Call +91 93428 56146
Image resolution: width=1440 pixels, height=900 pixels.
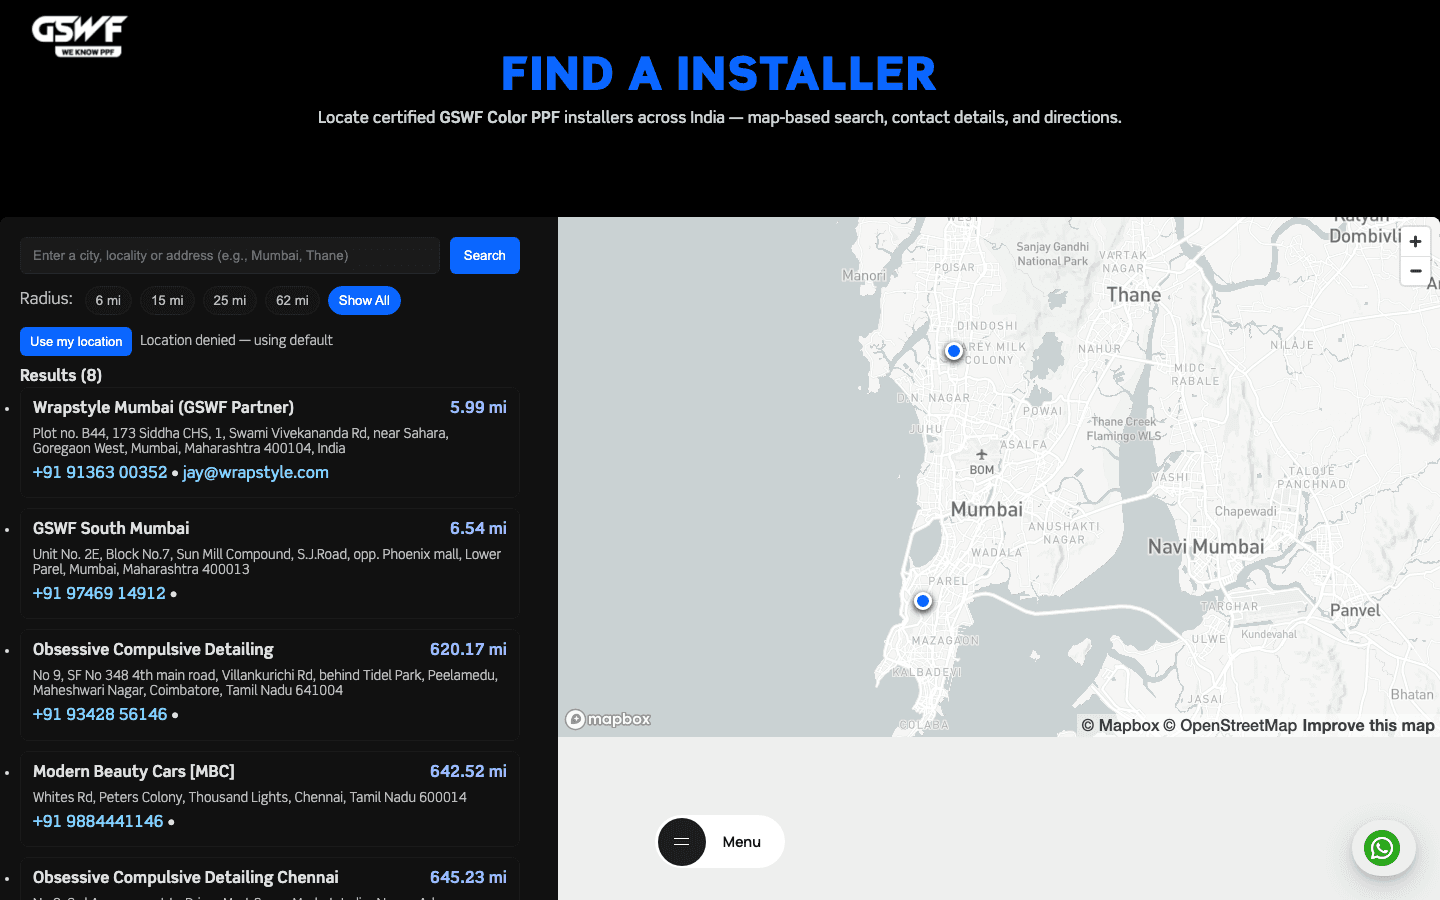[x=100, y=714]
